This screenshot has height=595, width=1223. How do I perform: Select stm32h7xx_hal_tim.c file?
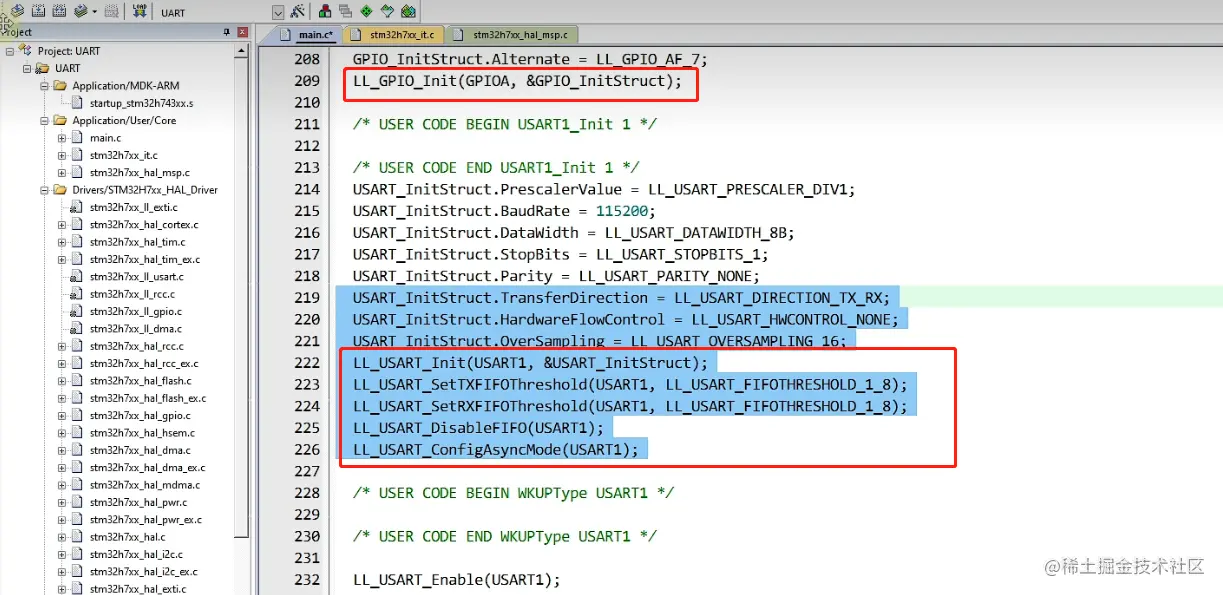click(x=137, y=242)
